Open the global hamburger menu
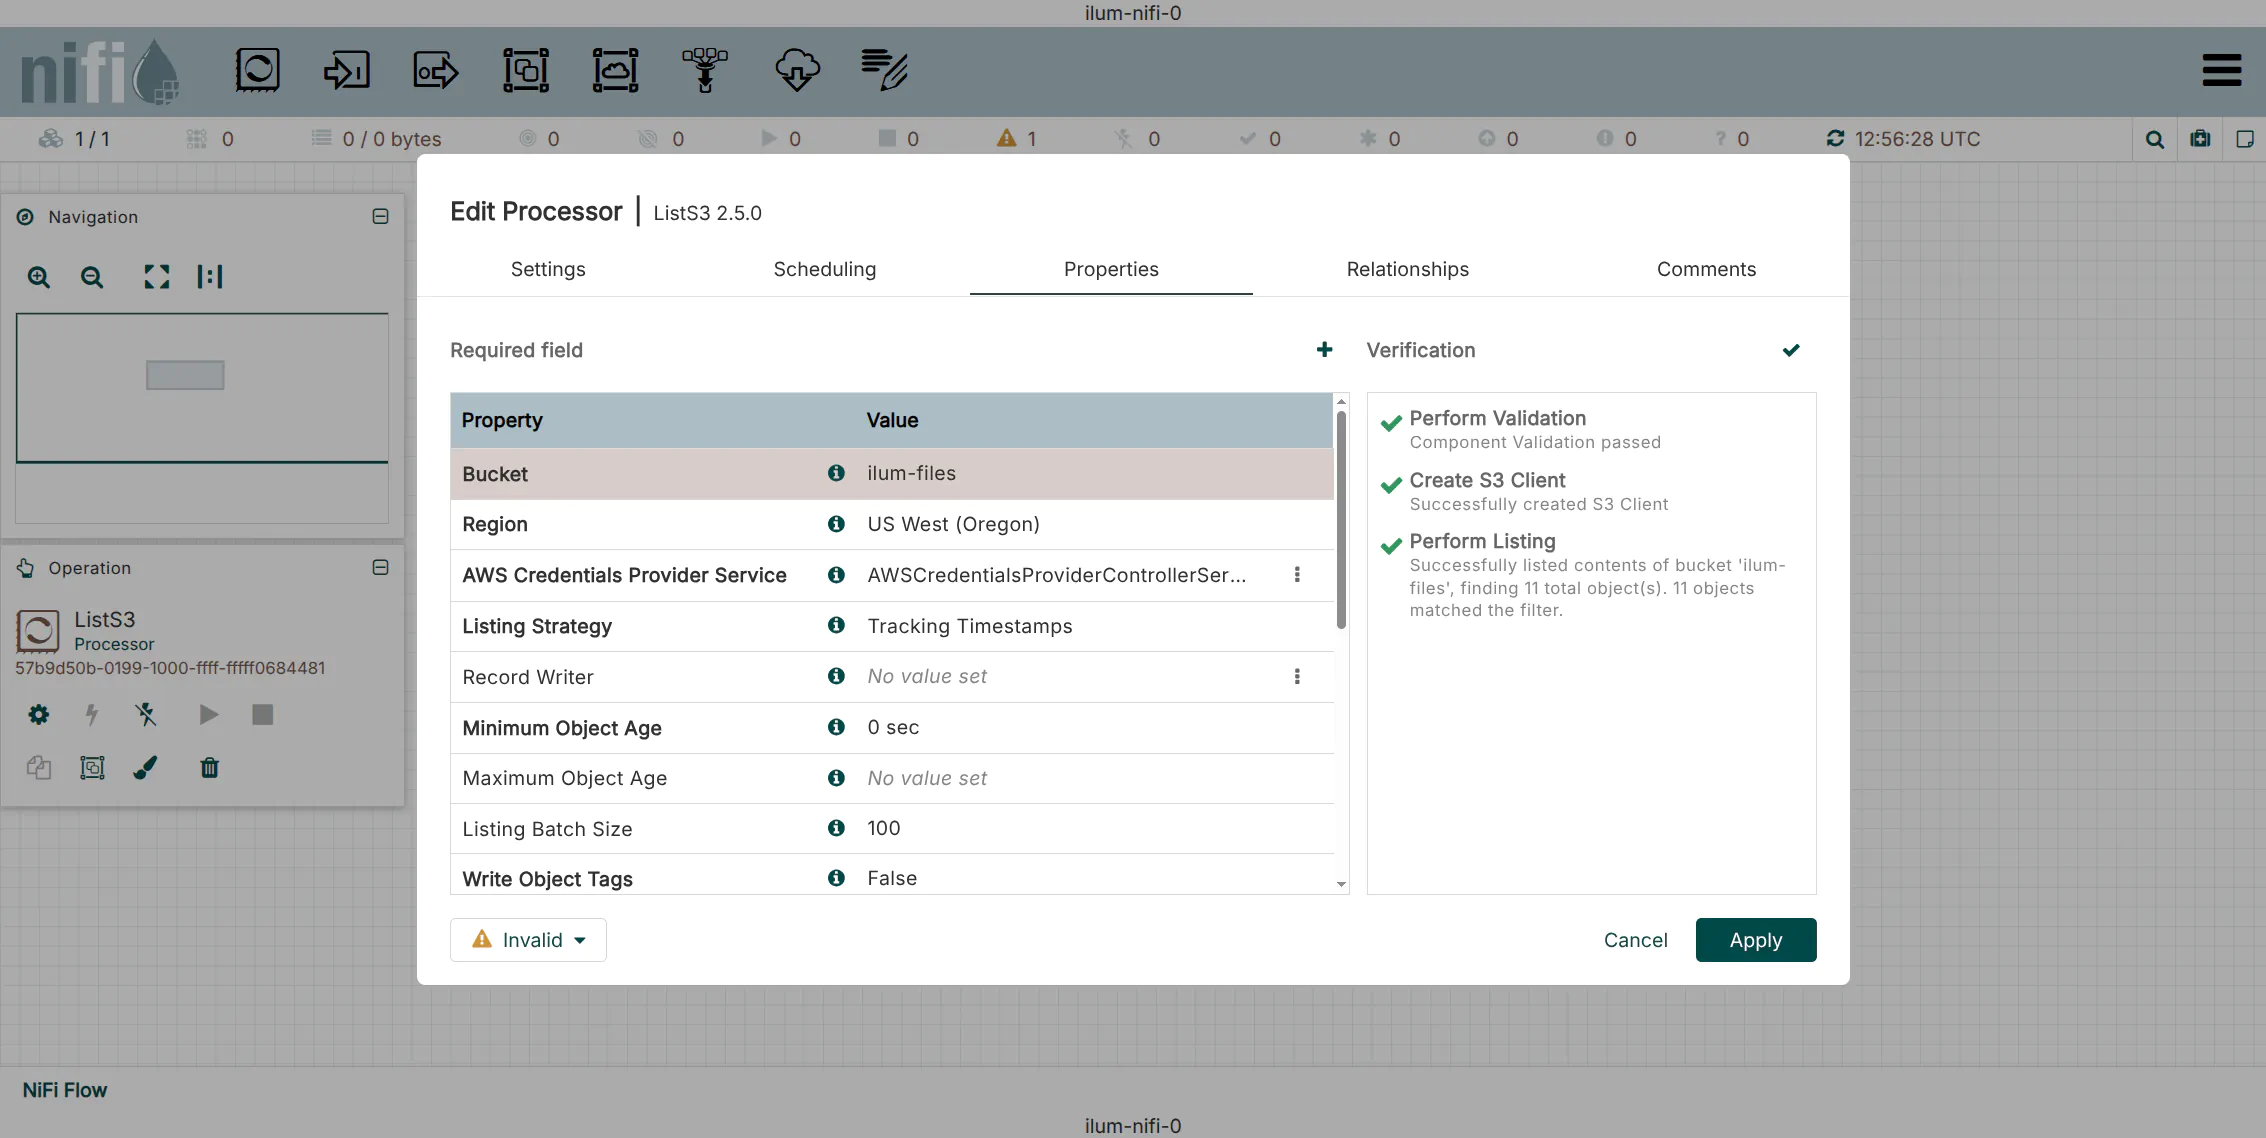2266x1138 pixels. 2221,70
